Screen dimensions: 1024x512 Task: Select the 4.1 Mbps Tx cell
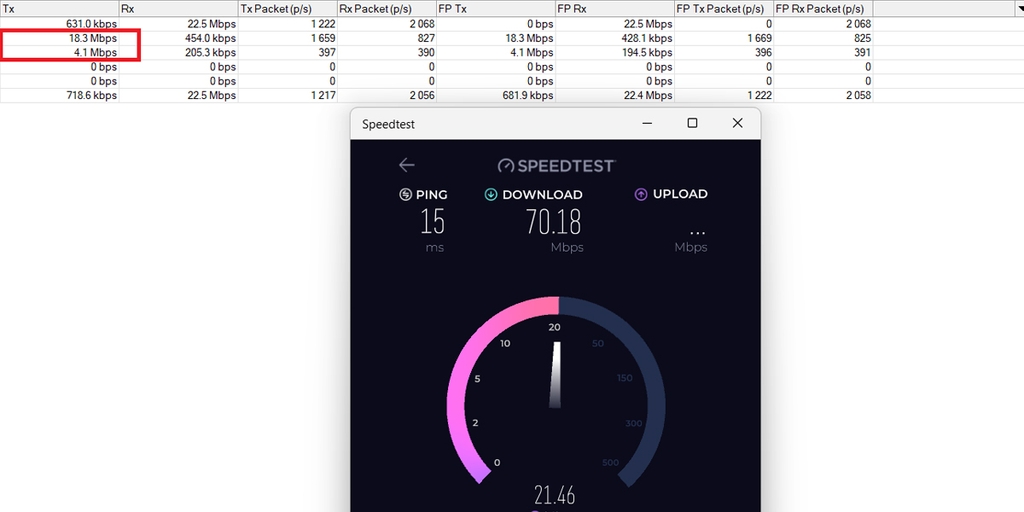[x=59, y=53]
